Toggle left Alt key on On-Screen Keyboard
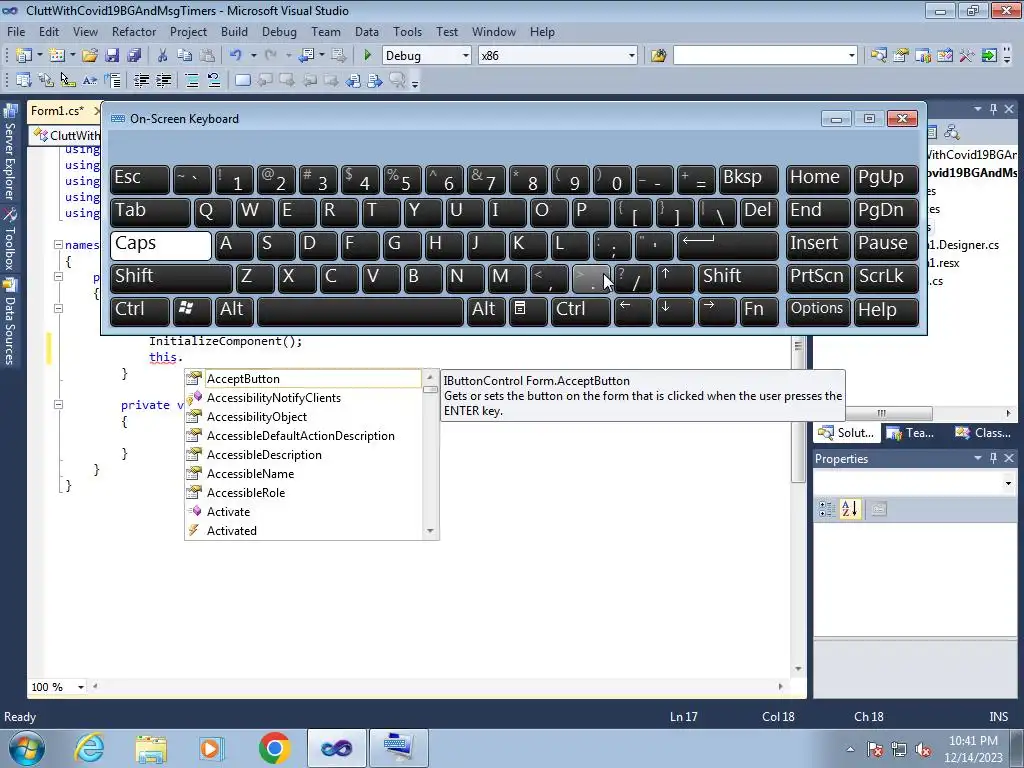Screen dimensions: 1024x768 click(234, 312)
